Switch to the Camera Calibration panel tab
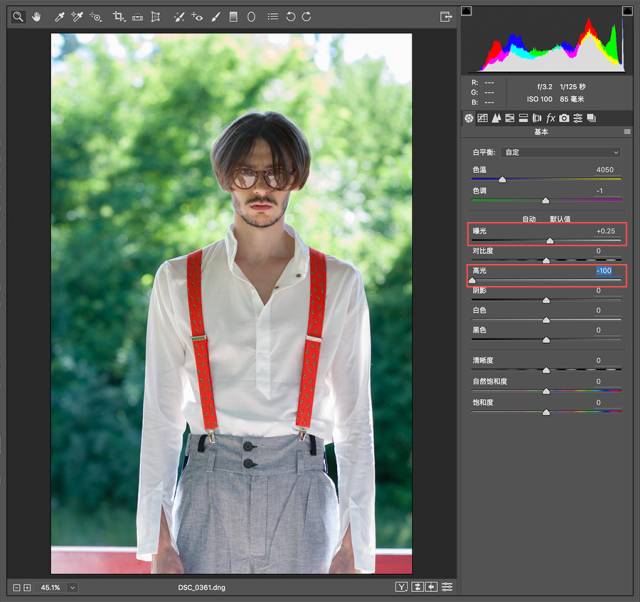This screenshot has height=602, width=640. [564, 118]
